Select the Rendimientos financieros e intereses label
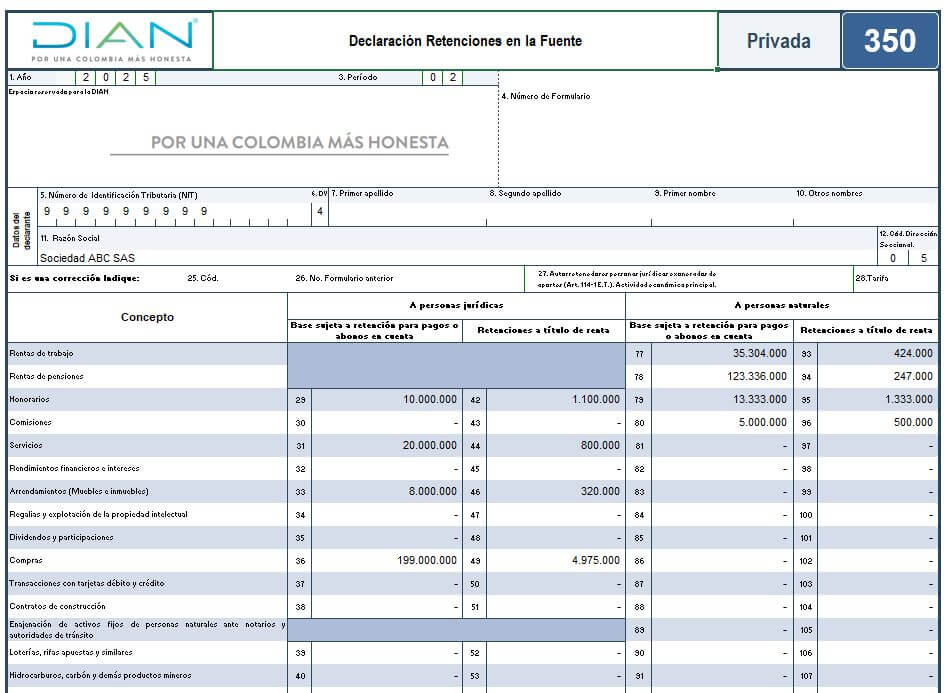The height and width of the screenshot is (693, 947). [74, 468]
